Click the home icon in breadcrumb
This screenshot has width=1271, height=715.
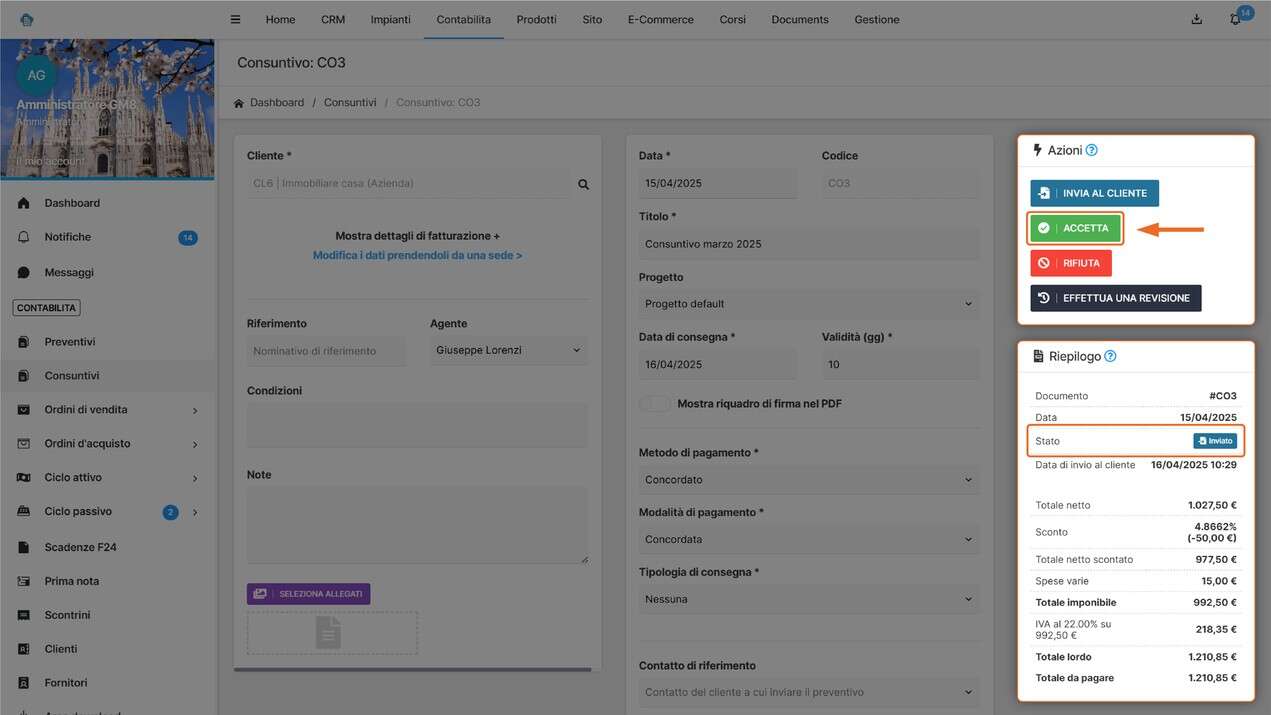coord(239,103)
